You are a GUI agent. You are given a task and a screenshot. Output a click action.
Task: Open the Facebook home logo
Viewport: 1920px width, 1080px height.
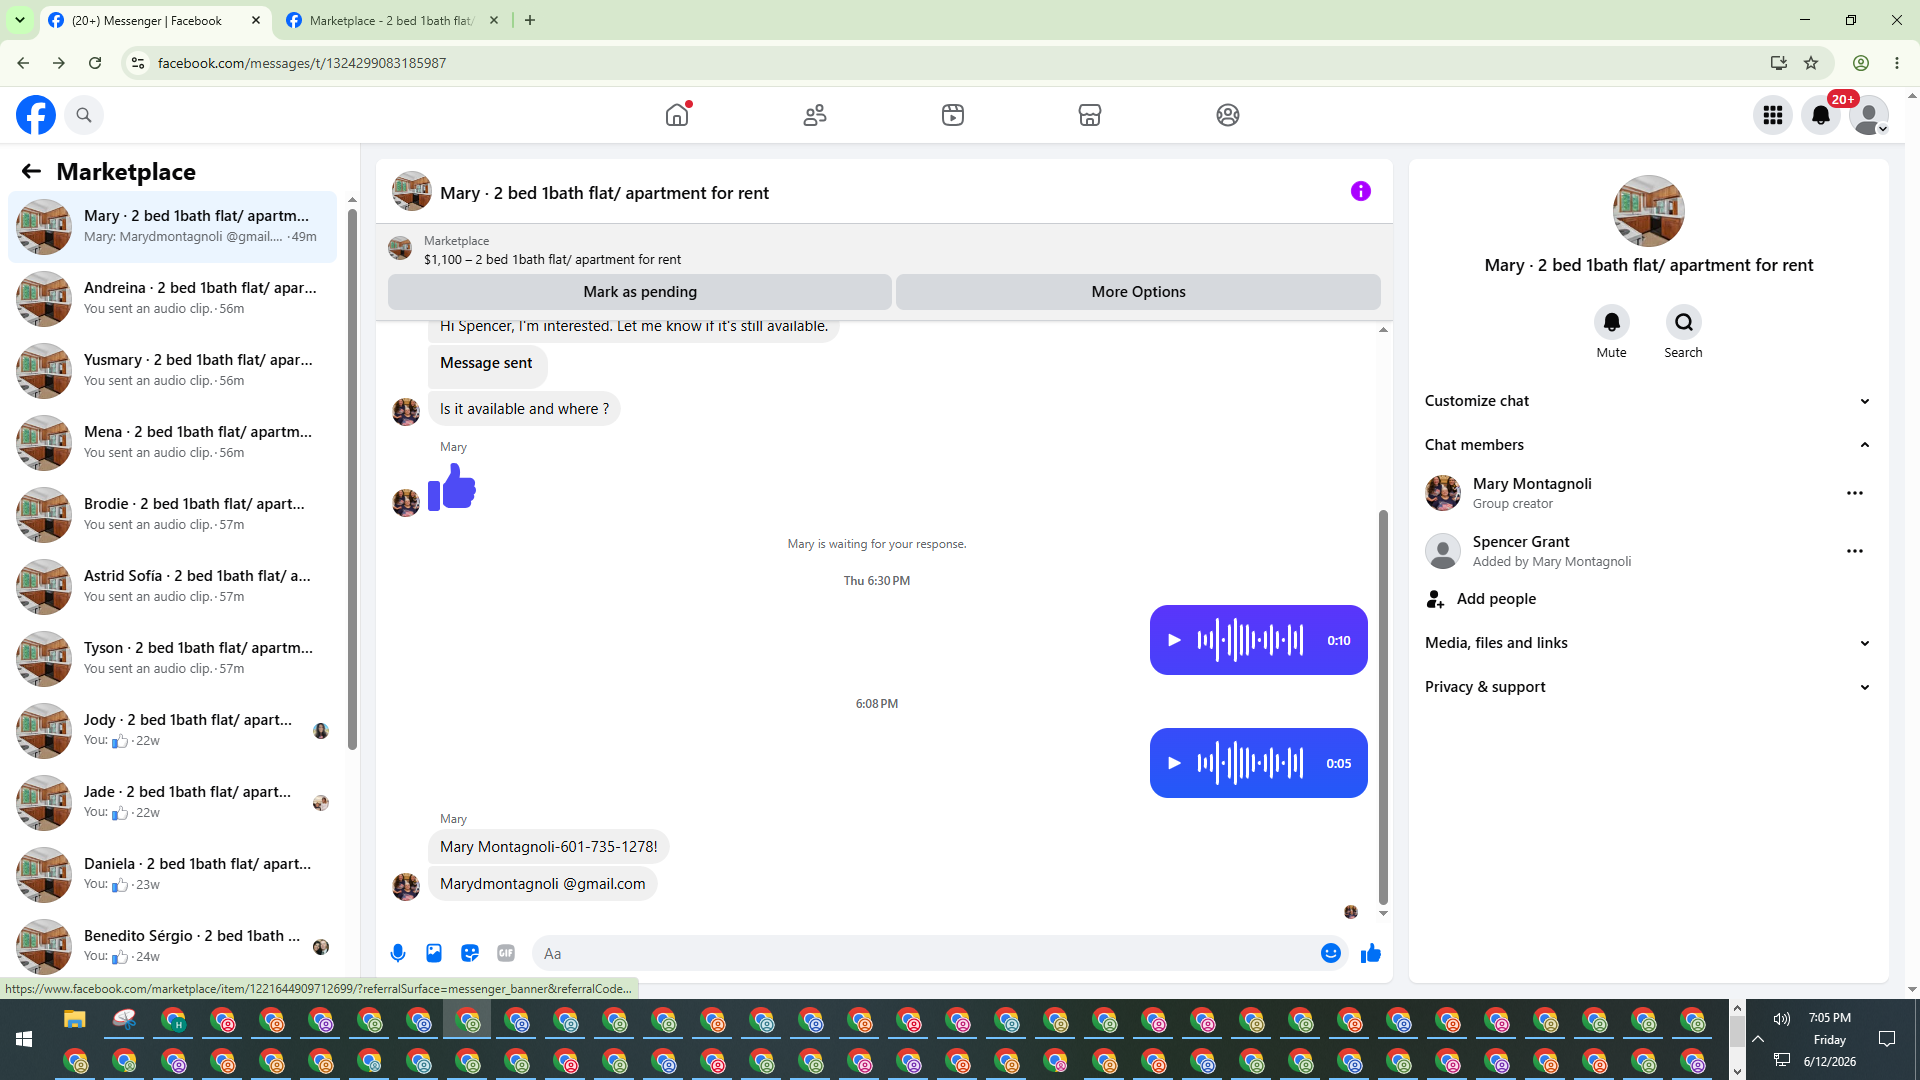coord(36,115)
